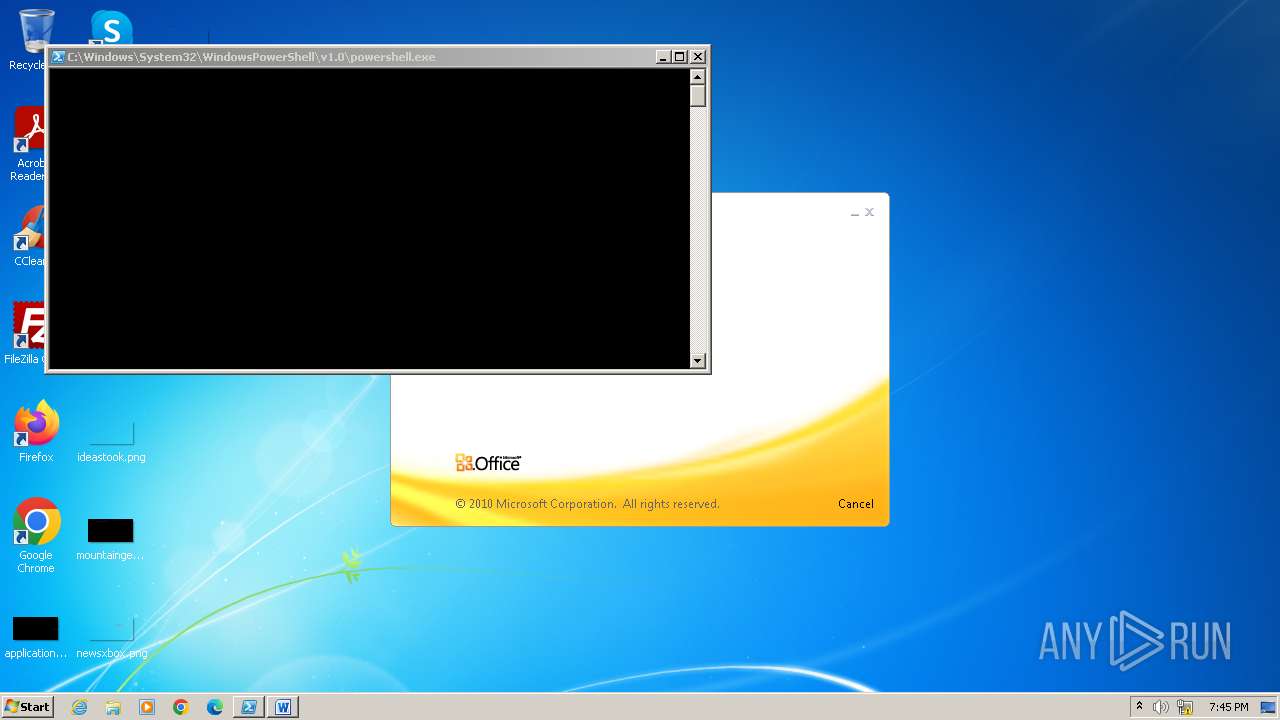Screen dimensions: 1280x720
Task: Maximize the PowerShell window
Action: coord(680,57)
